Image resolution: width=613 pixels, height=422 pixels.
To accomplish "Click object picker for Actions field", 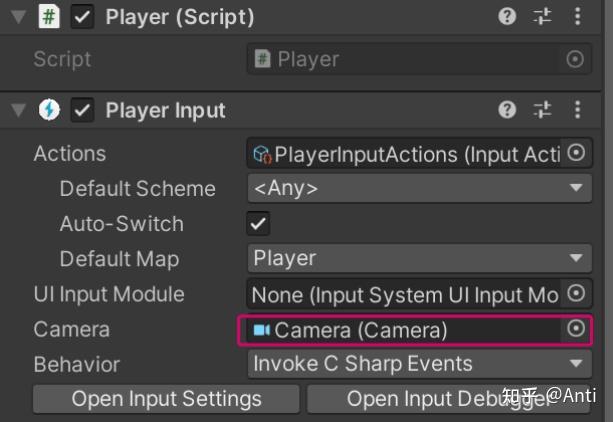I will [x=576, y=153].
